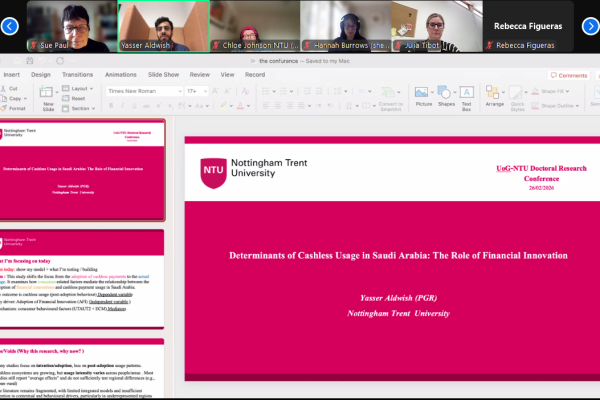The width and height of the screenshot is (600, 400).
Task: Insert a Text Box
Action: [x=466, y=98]
